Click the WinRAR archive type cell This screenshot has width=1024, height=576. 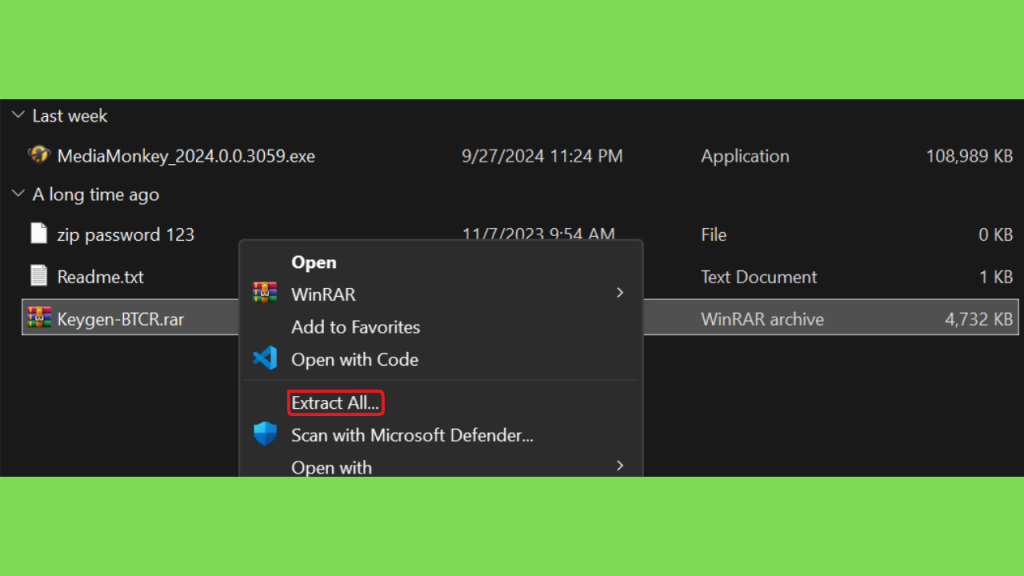(762, 319)
